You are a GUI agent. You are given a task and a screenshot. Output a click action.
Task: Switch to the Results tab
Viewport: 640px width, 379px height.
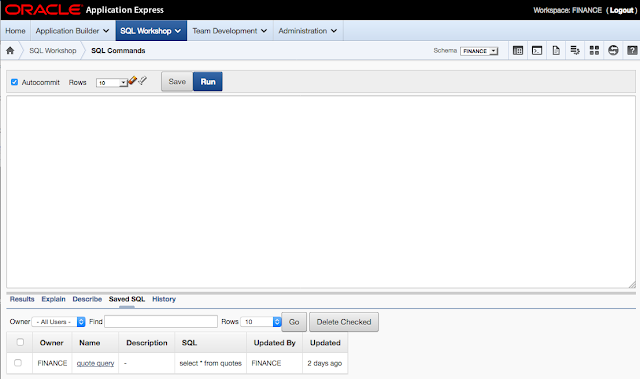[22, 299]
